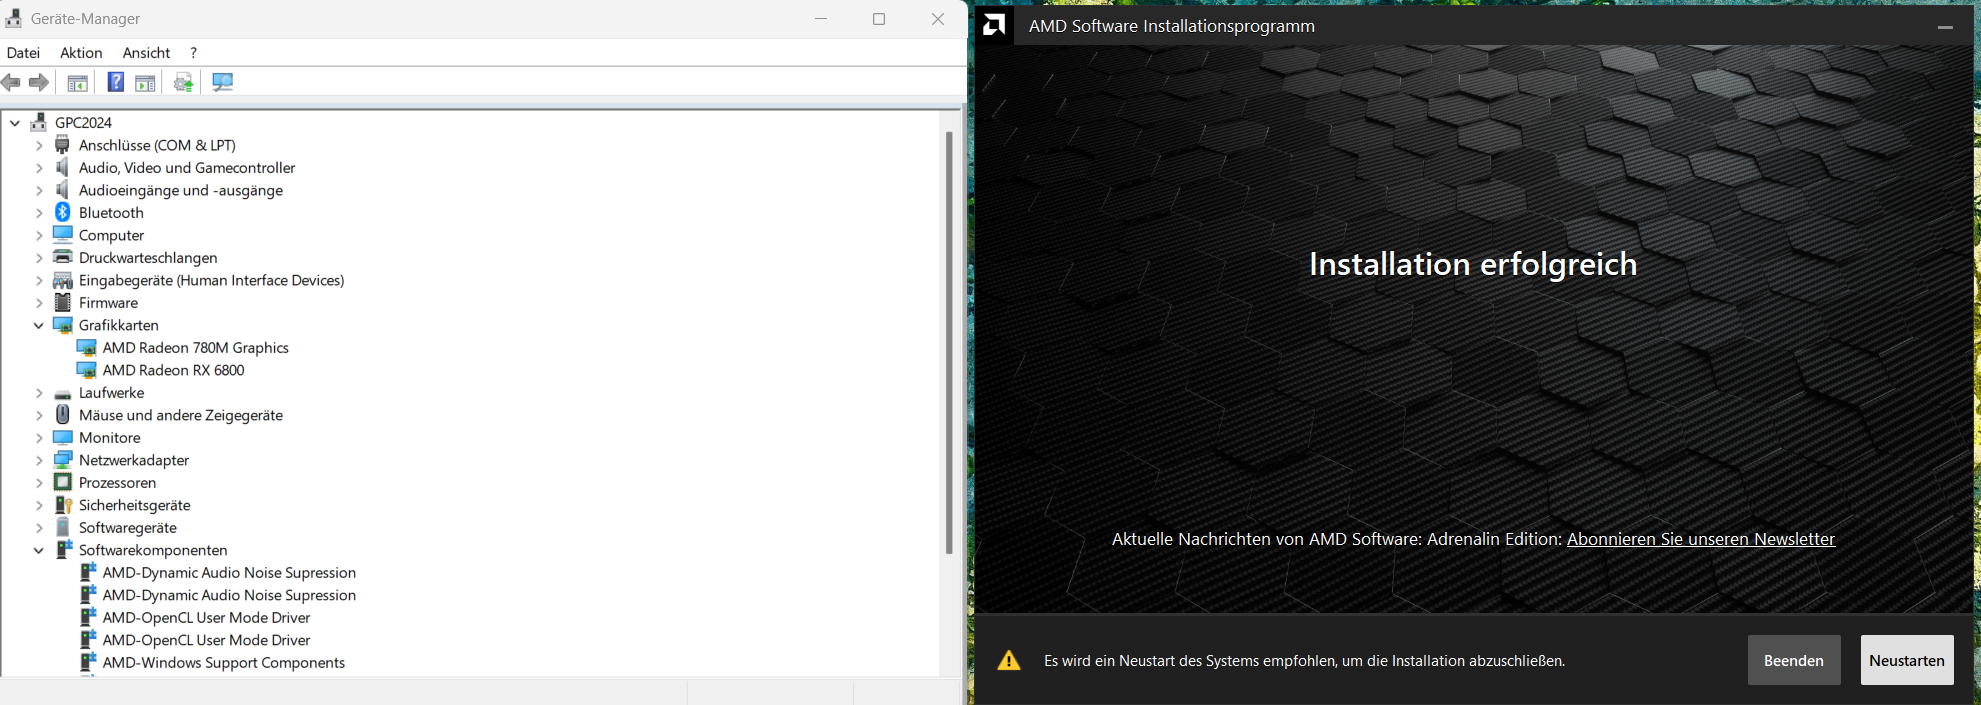The height and width of the screenshot is (705, 1981).
Task: Click the Back arrow in Geräte-Manager toolbar
Action: tap(11, 82)
